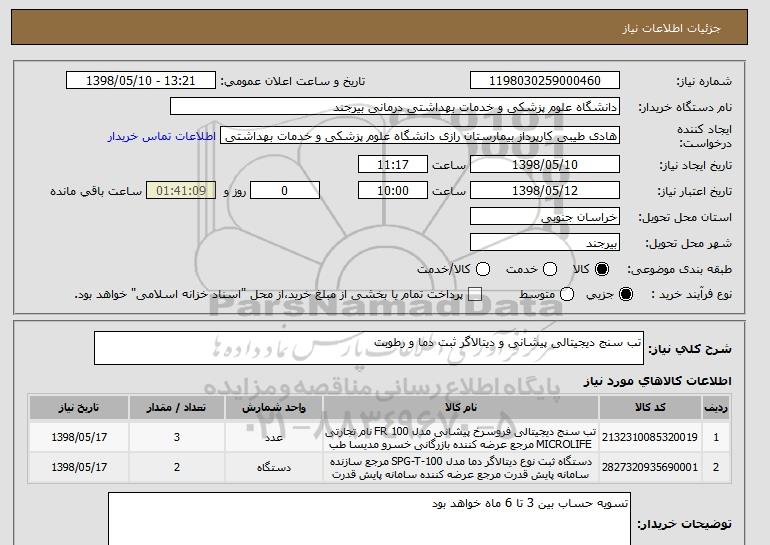The image size is (770, 545).
Task: Click the تاریخ اعتبار نیاز date 1398/05/12
Action: point(545,191)
